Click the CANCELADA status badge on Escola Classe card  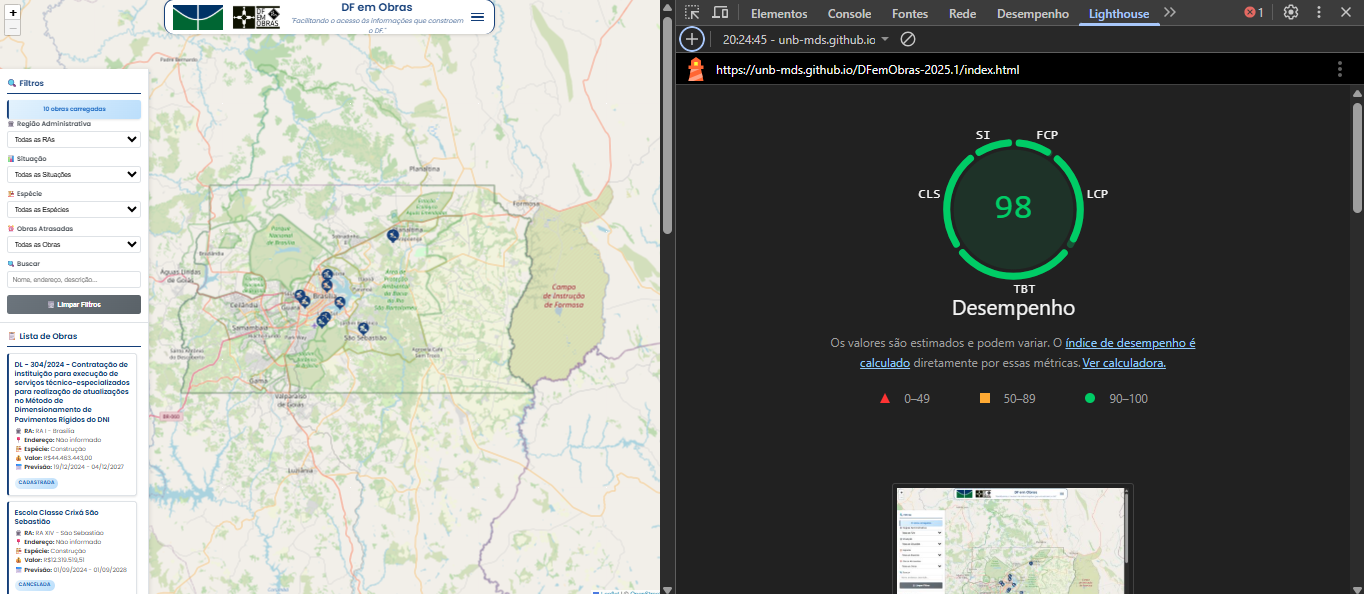pos(35,584)
